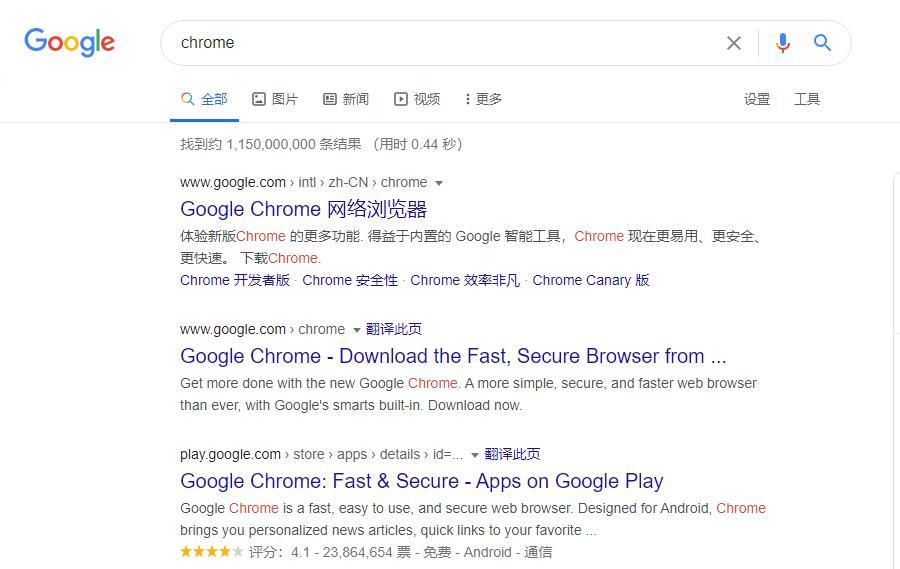Open the 图片 images tab
Screen dimensions: 900x569
pyautogui.click(x=275, y=99)
